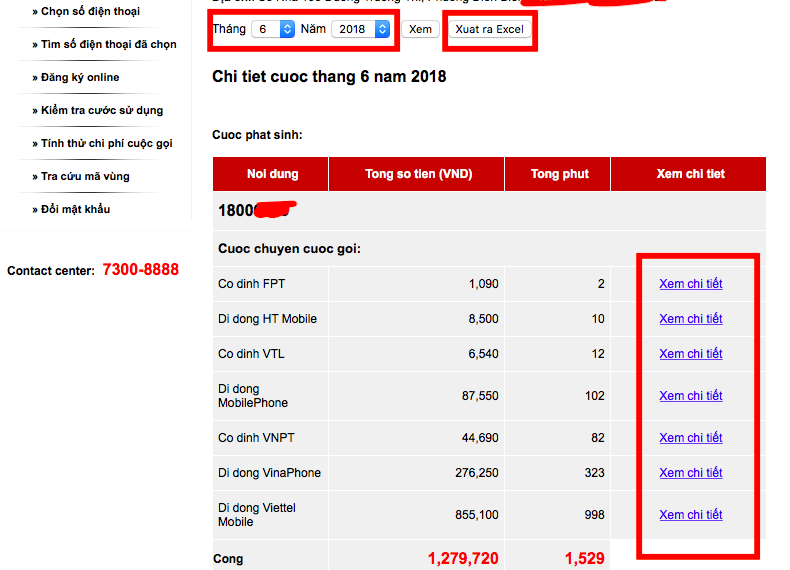The height and width of the screenshot is (570, 790).
Task: Click the Xem button
Action: (x=420, y=29)
